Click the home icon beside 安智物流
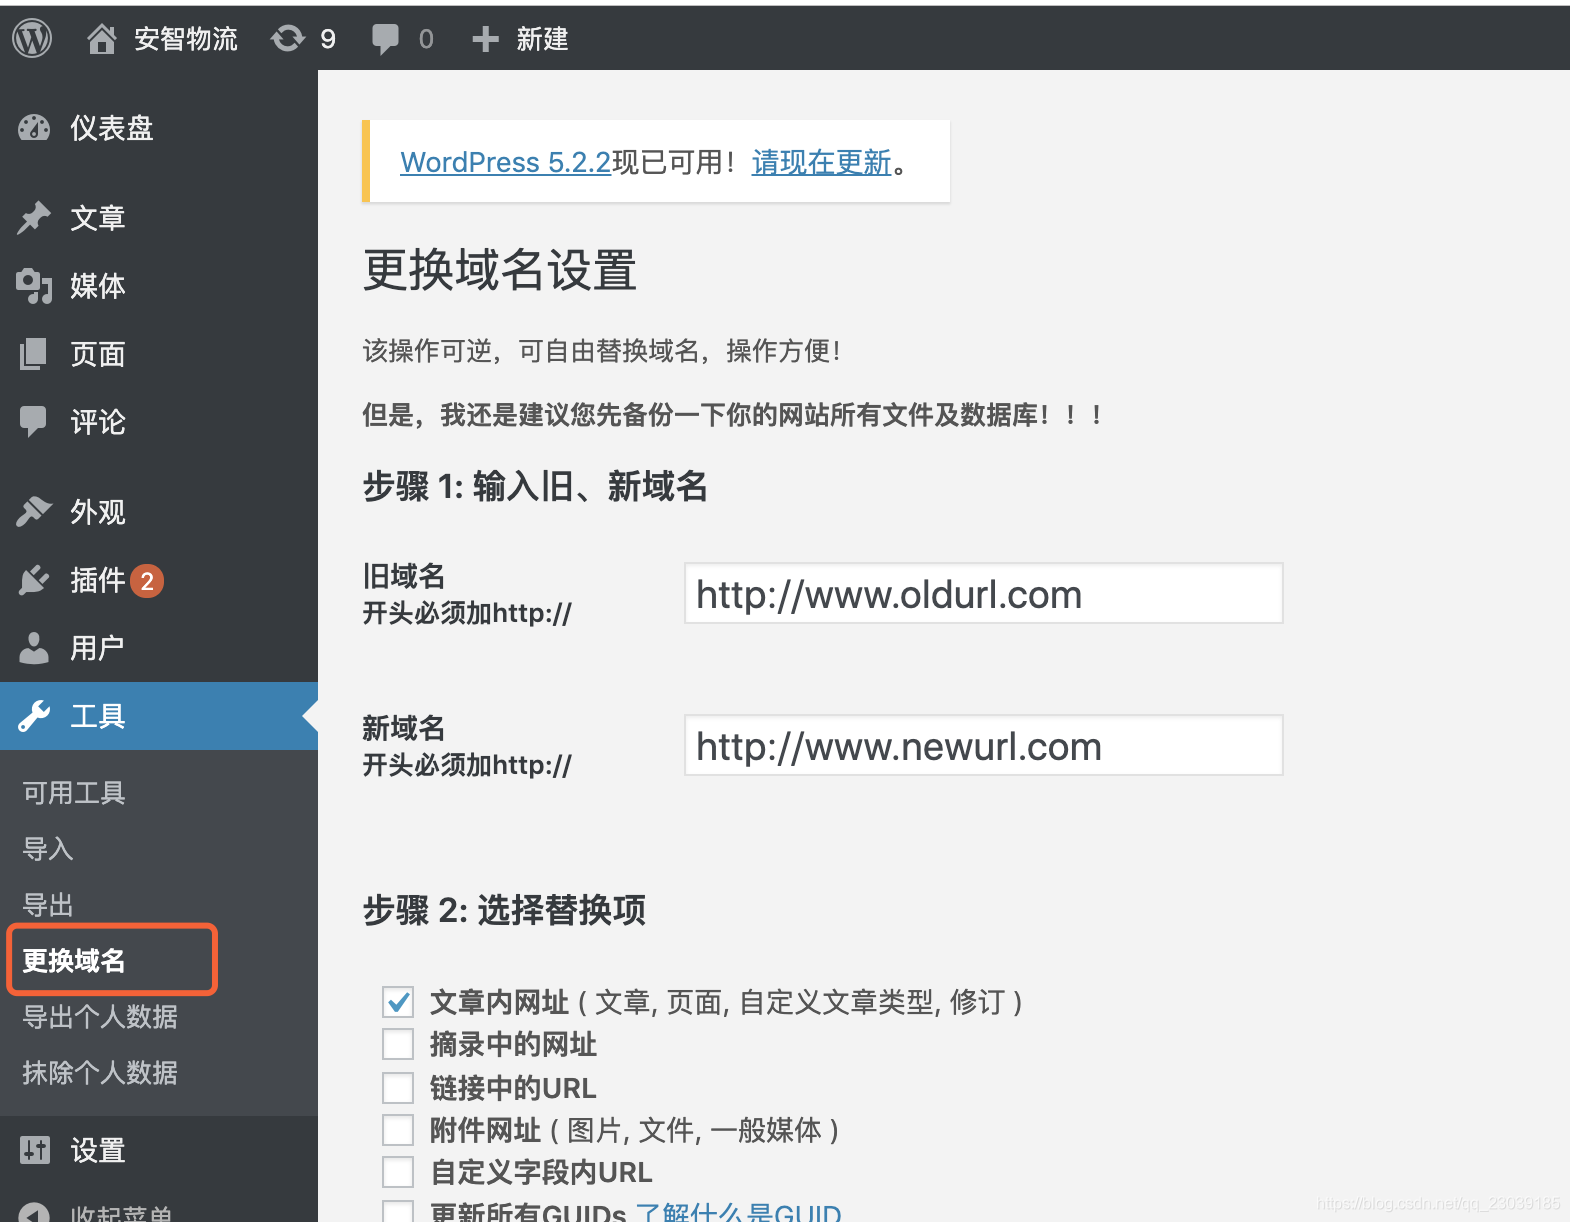1570x1222 pixels. [x=101, y=39]
